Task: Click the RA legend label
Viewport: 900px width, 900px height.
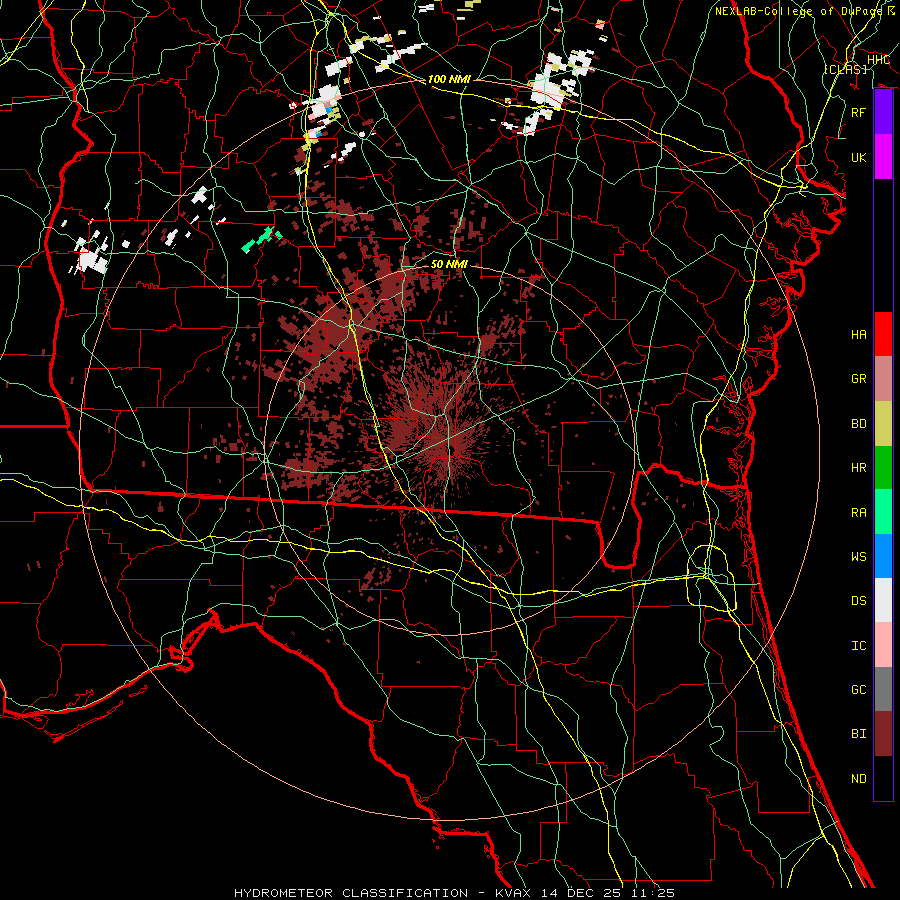Action: tap(858, 513)
